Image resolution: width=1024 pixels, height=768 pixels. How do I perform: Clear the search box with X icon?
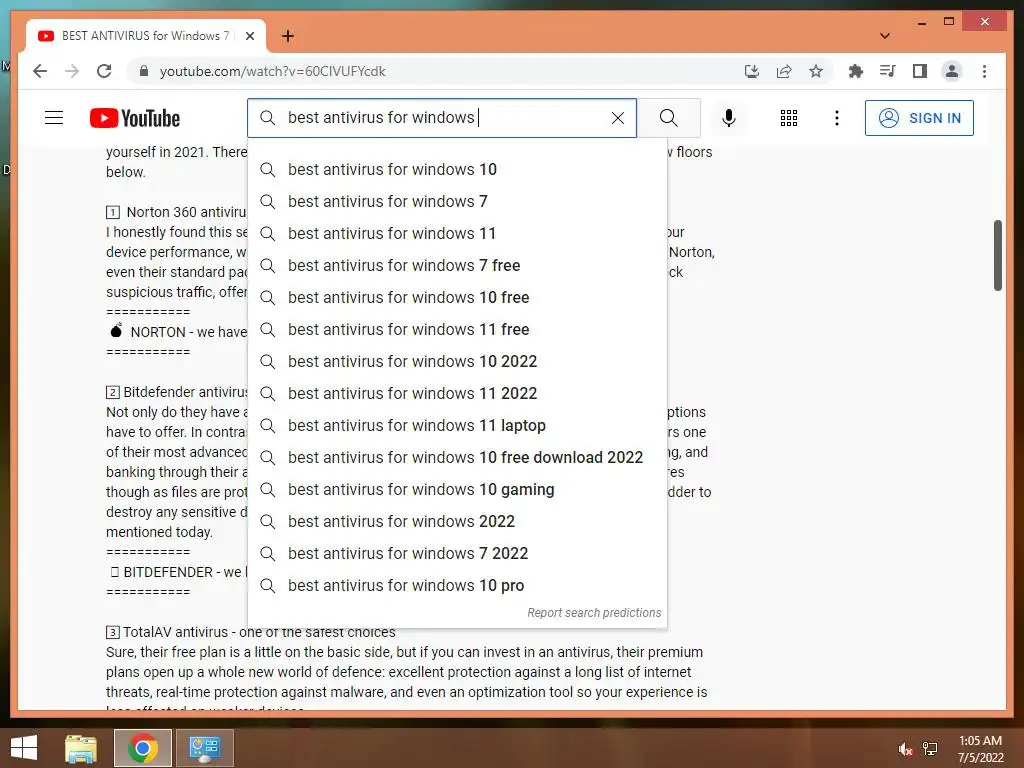[618, 118]
